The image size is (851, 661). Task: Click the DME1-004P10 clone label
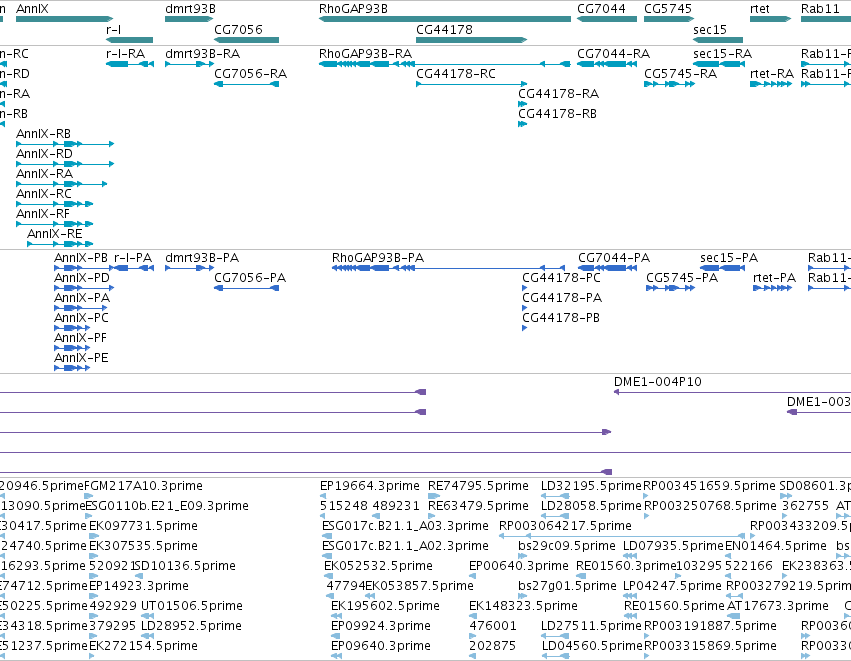(657, 382)
